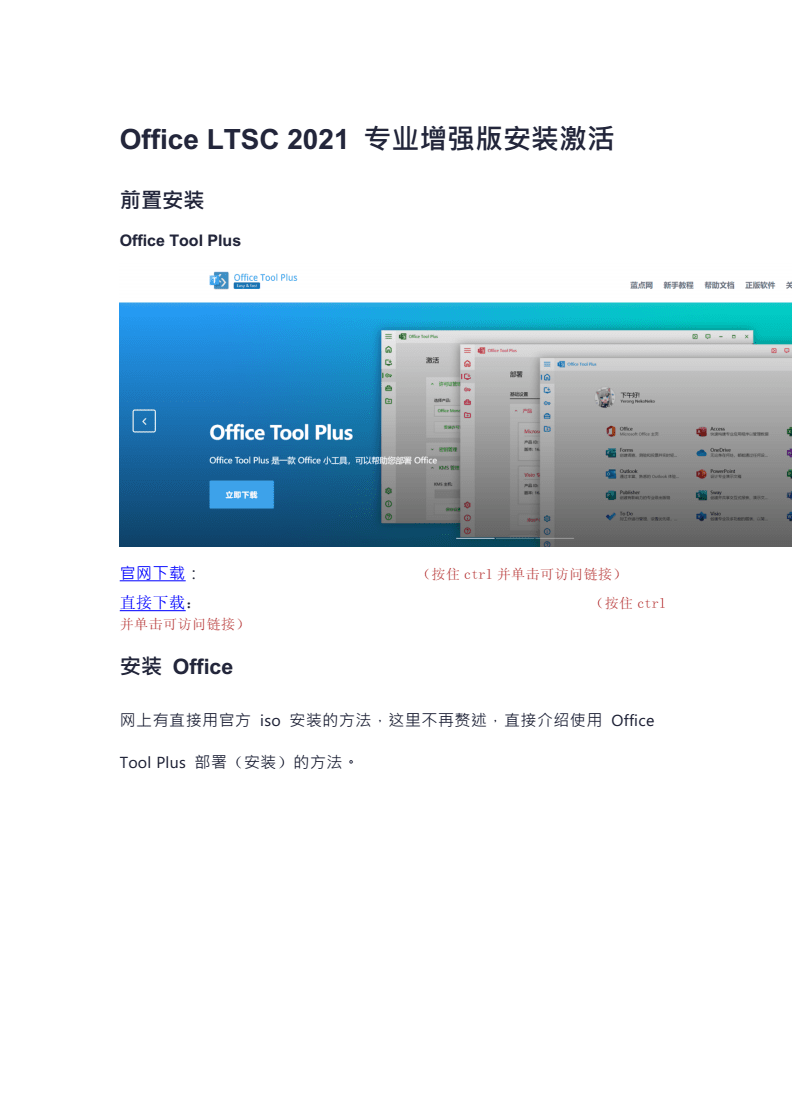Click red note after 官网下载 about ctrl
The height and width of the screenshot is (1120, 792).
tap(522, 574)
